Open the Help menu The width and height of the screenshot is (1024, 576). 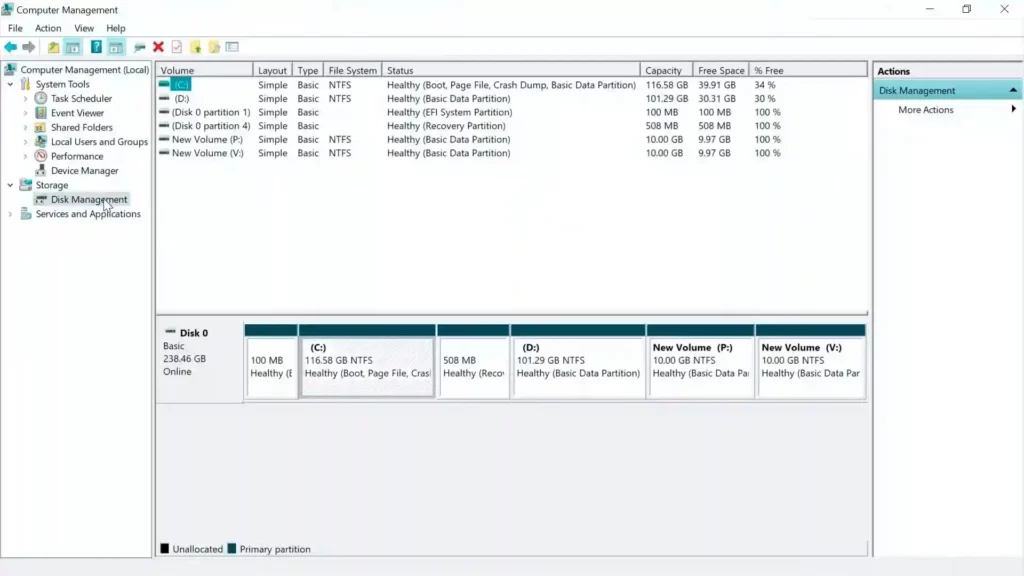coord(116,28)
